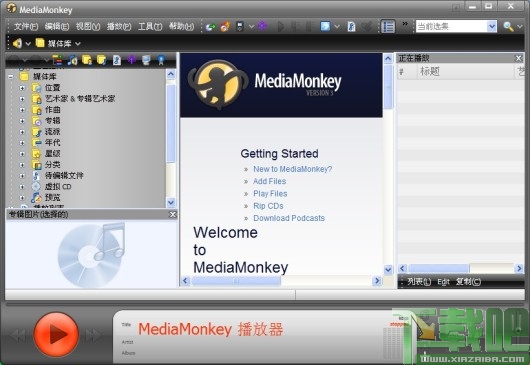Close the 专辑图片(选择的) panel
Screen dimensions: 530x365
[173, 215]
